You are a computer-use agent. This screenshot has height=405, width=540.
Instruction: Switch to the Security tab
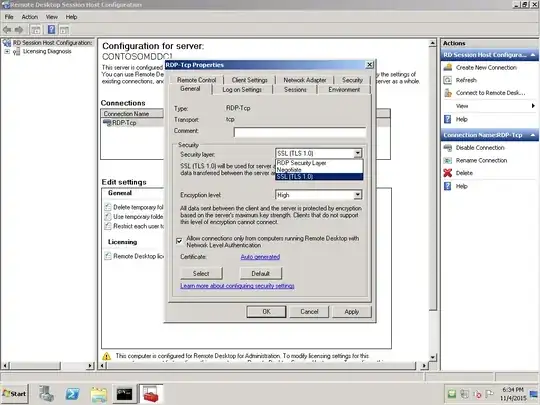[x=352, y=80]
